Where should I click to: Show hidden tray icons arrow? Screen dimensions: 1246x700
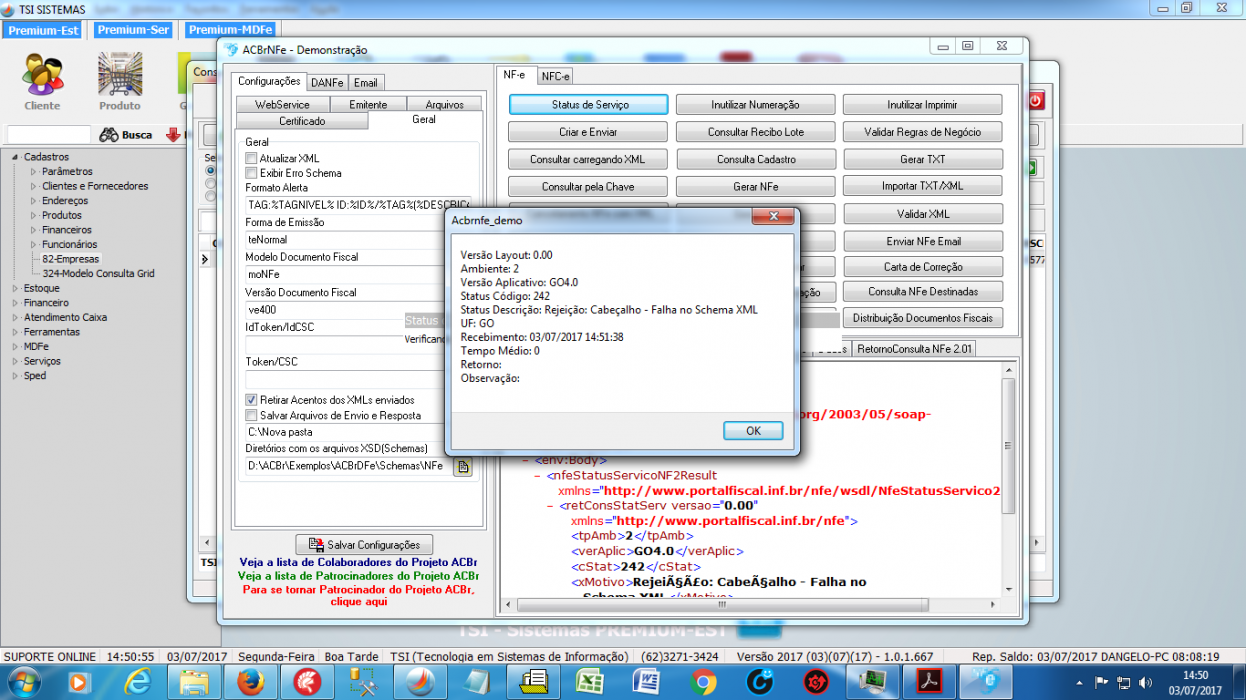pos(1081,683)
